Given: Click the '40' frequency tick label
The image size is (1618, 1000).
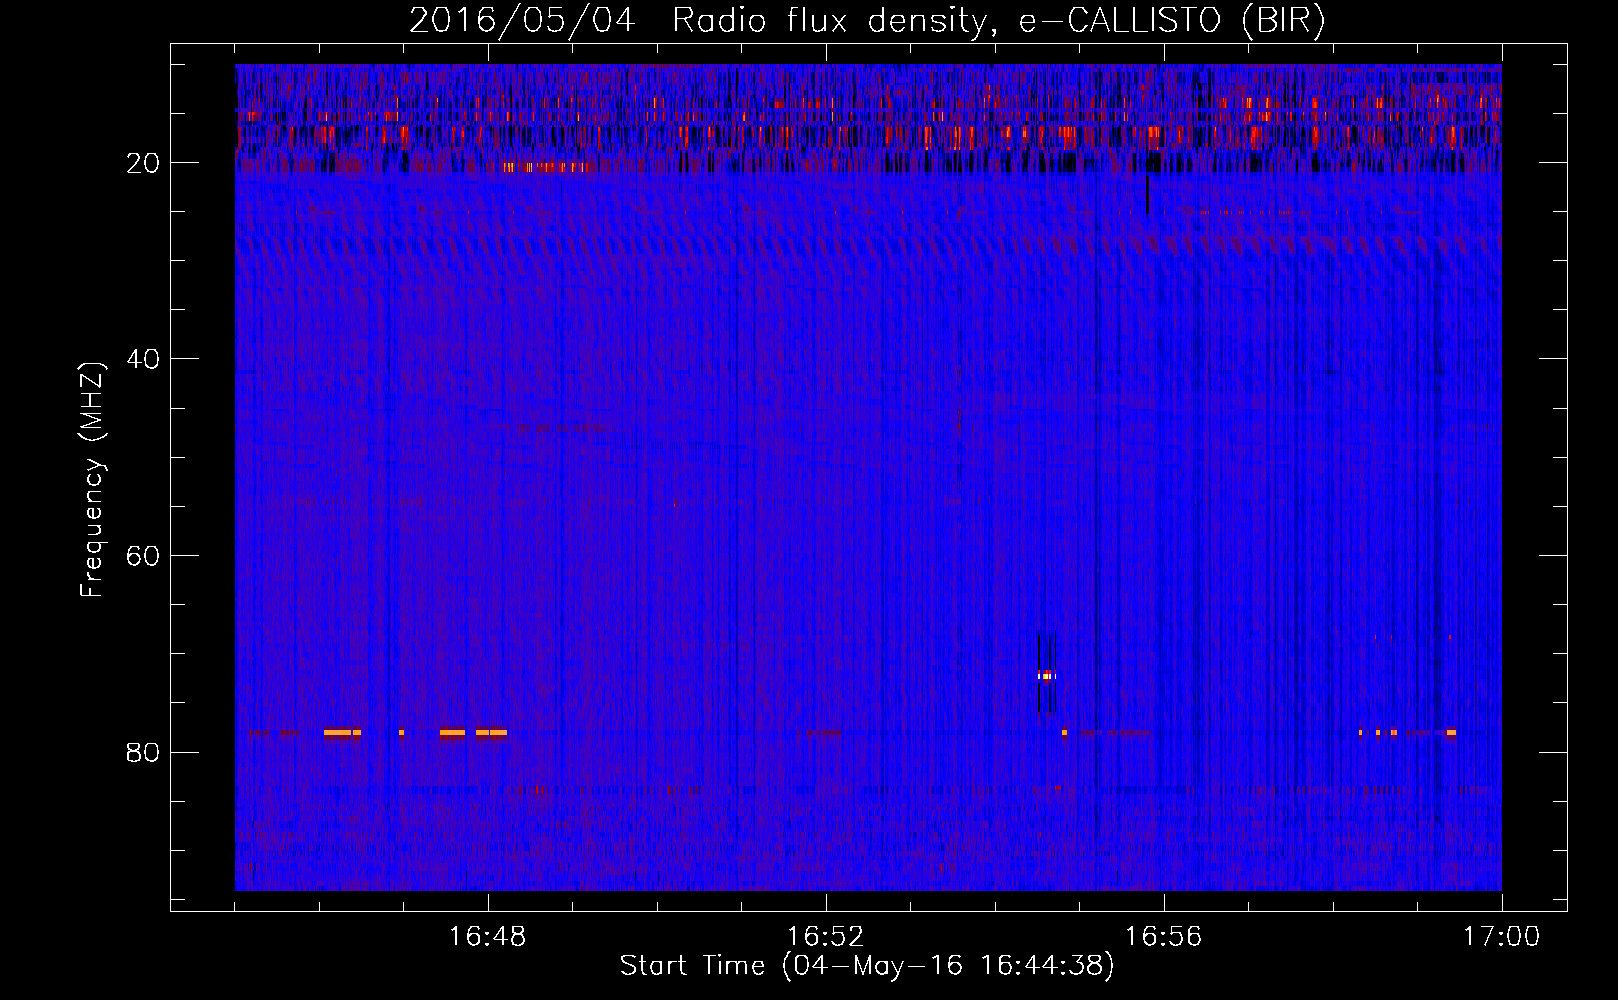Looking at the screenshot, I should [x=144, y=359].
